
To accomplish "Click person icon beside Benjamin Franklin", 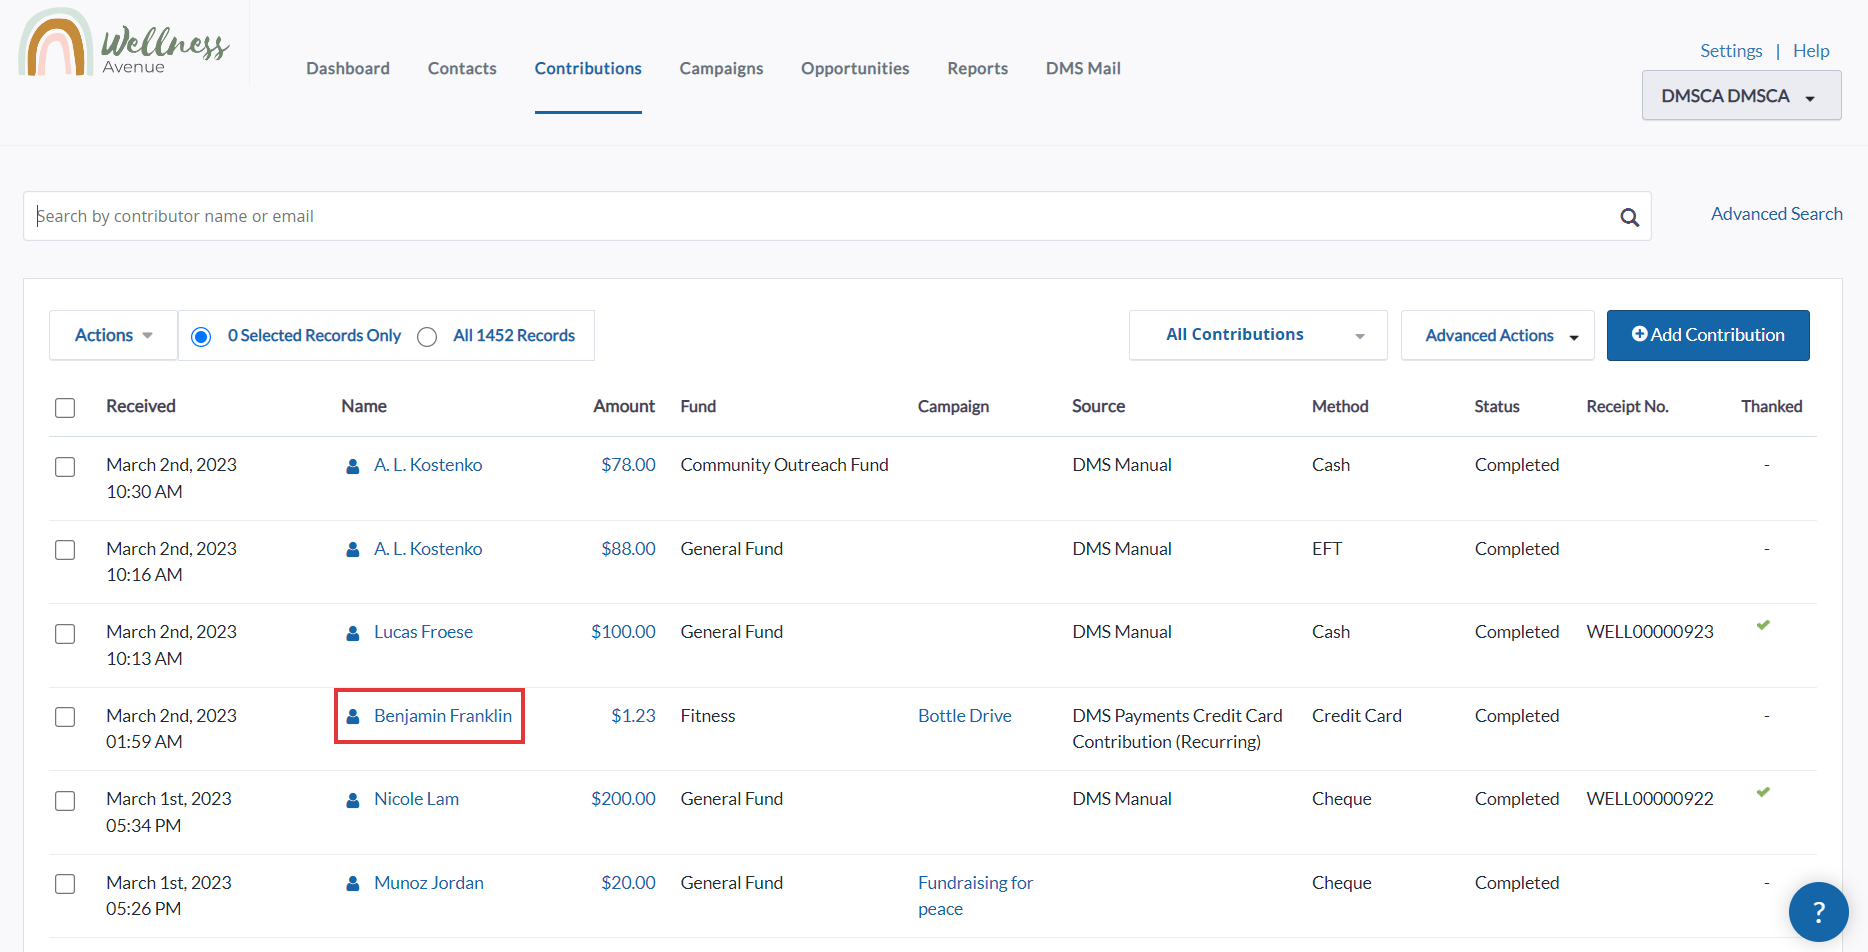I will pyautogui.click(x=353, y=716).
